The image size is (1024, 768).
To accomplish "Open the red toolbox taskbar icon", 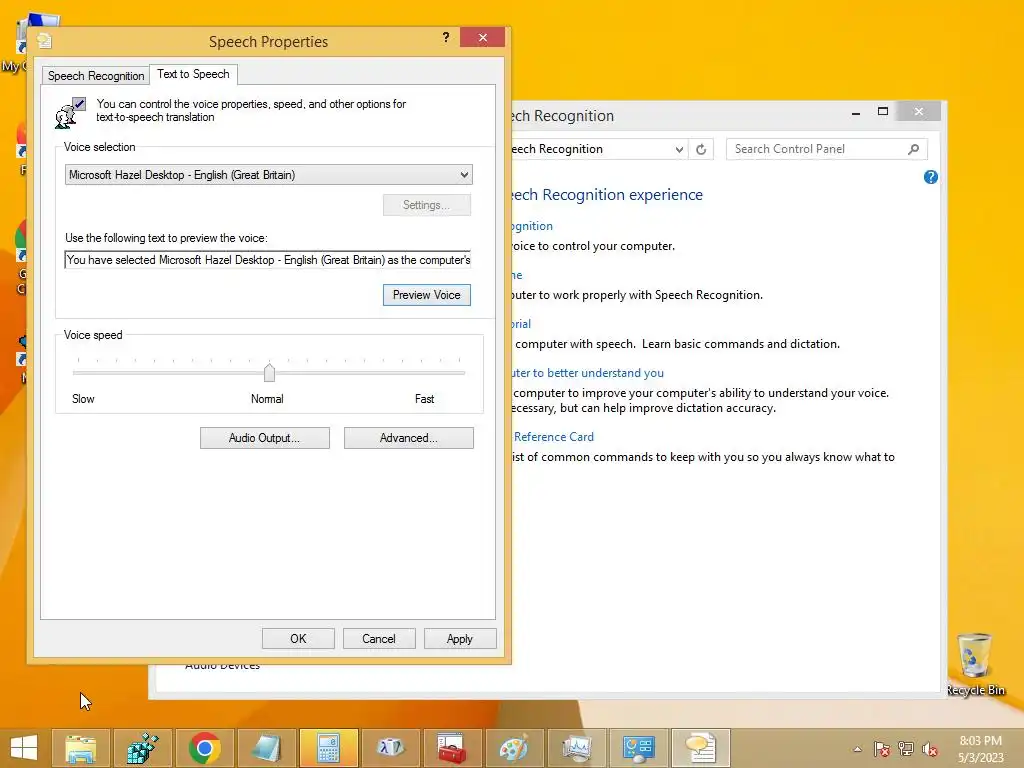I will (452, 748).
